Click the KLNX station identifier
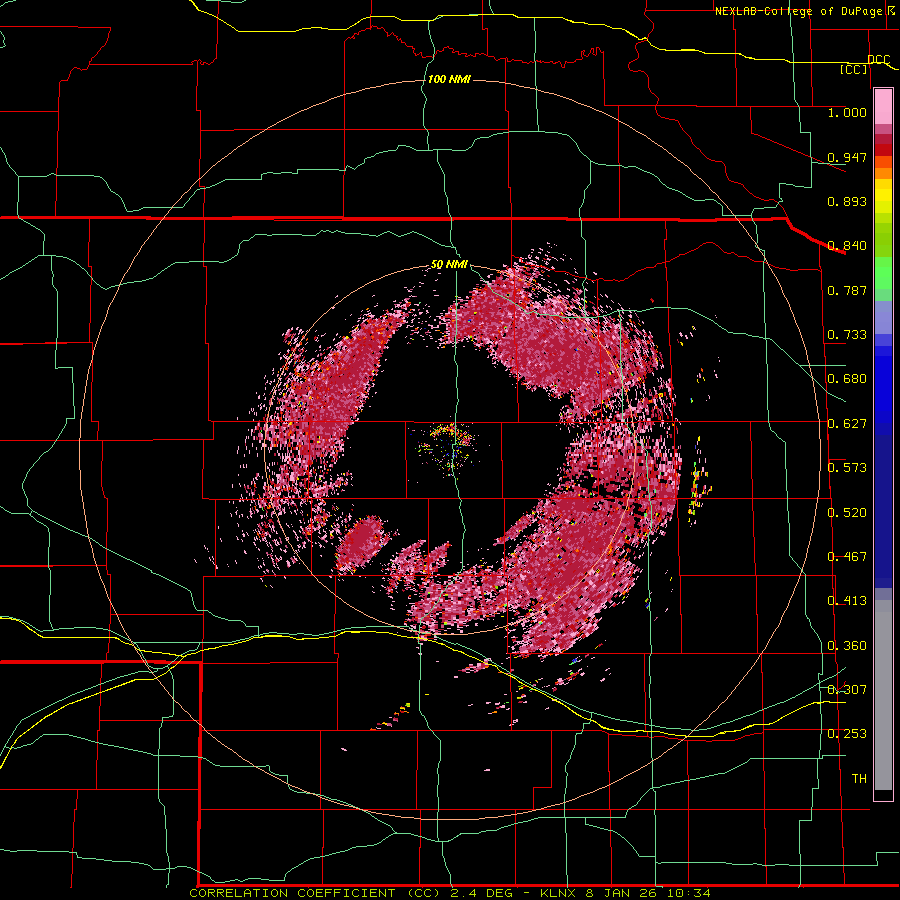The image size is (900, 900). point(560,893)
